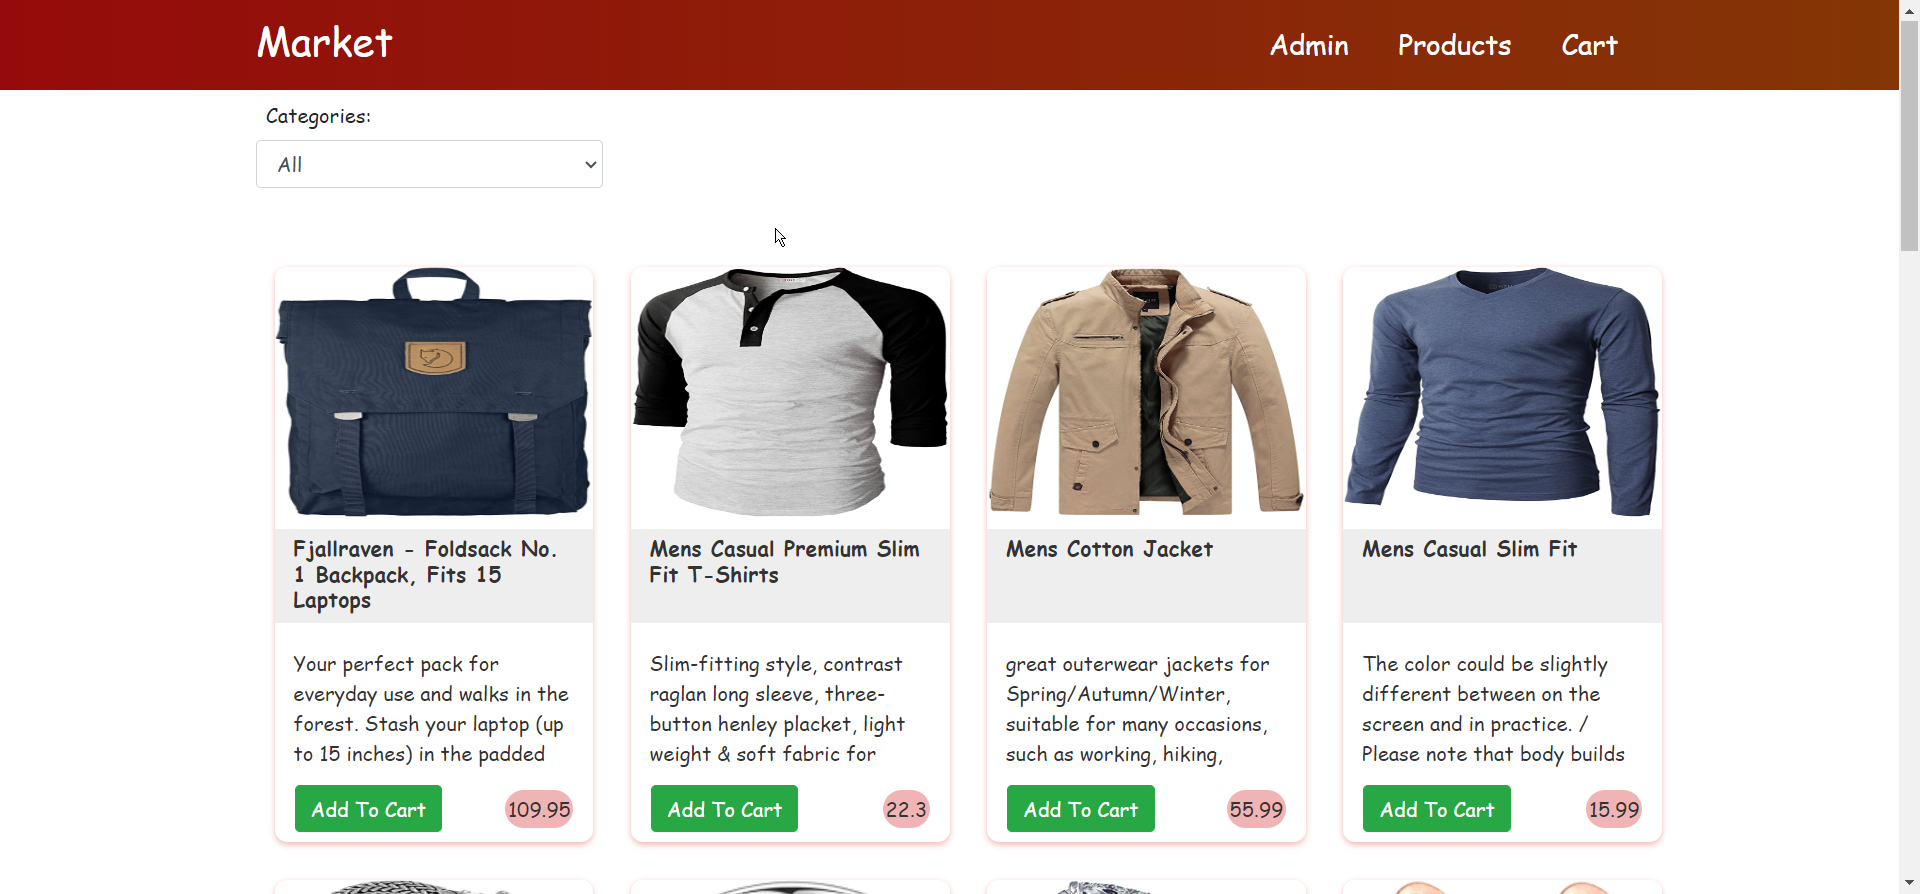Screen dimensions: 1920x894
Task: Click the Market logo in the header
Action: 324,44
